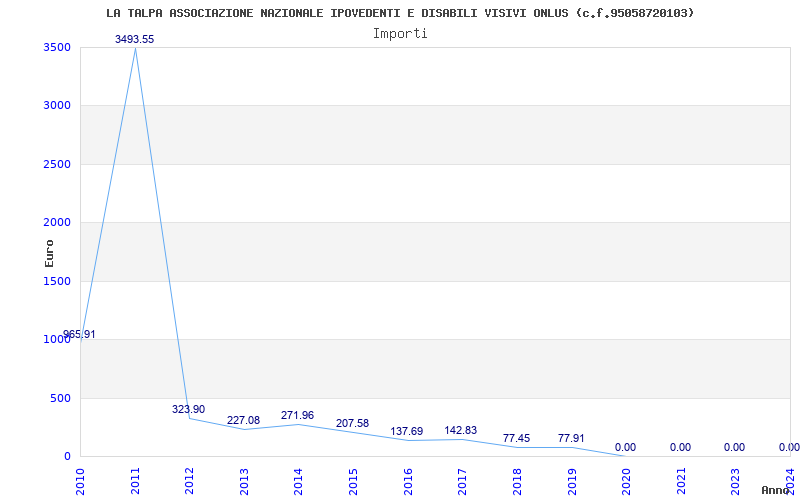Select the 142.83 value label
Viewport: 800px width, 500px height.
point(461,430)
